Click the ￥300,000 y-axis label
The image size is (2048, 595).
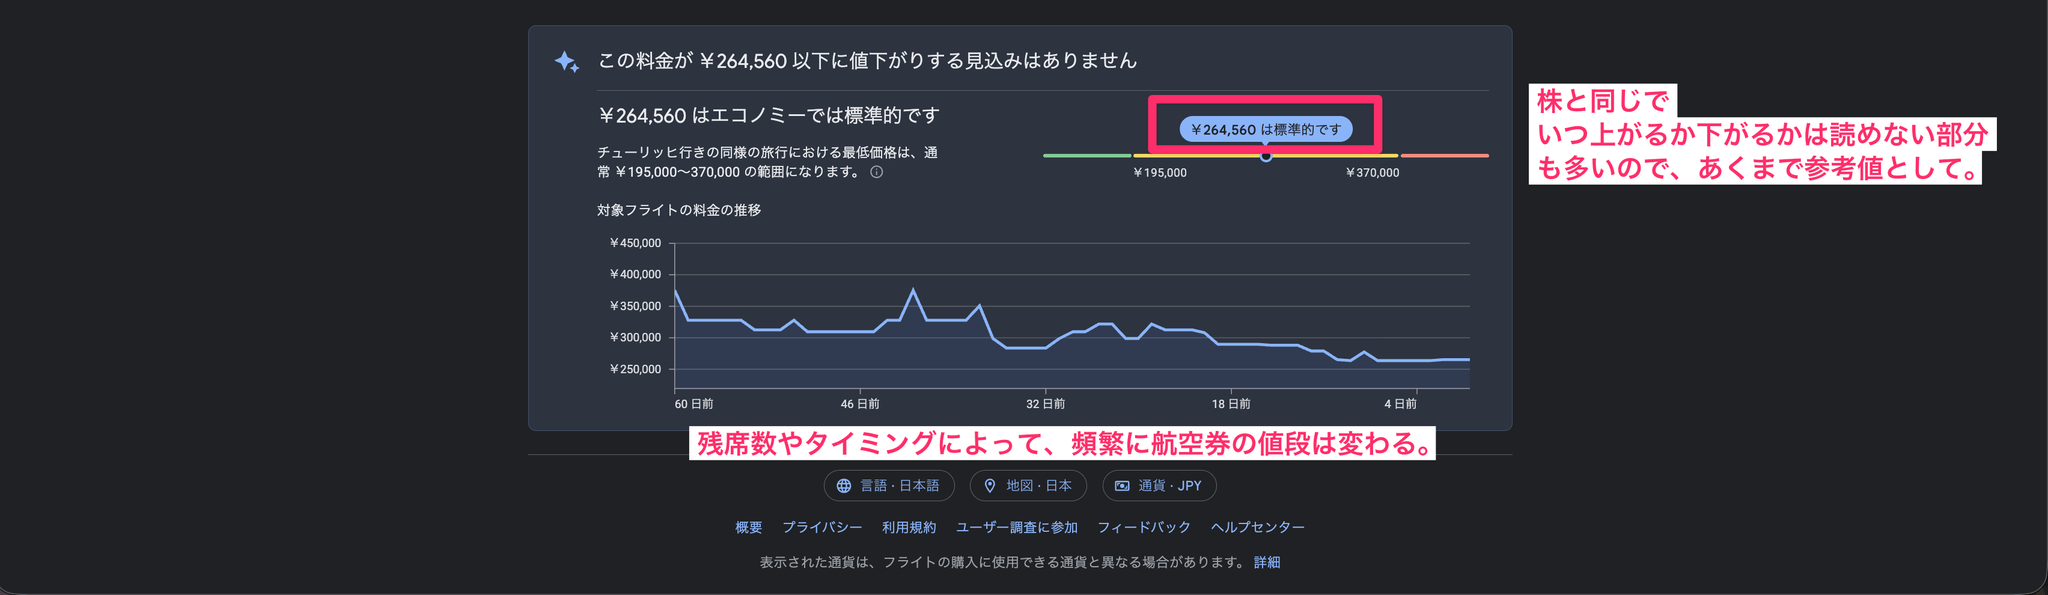[x=635, y=338]
